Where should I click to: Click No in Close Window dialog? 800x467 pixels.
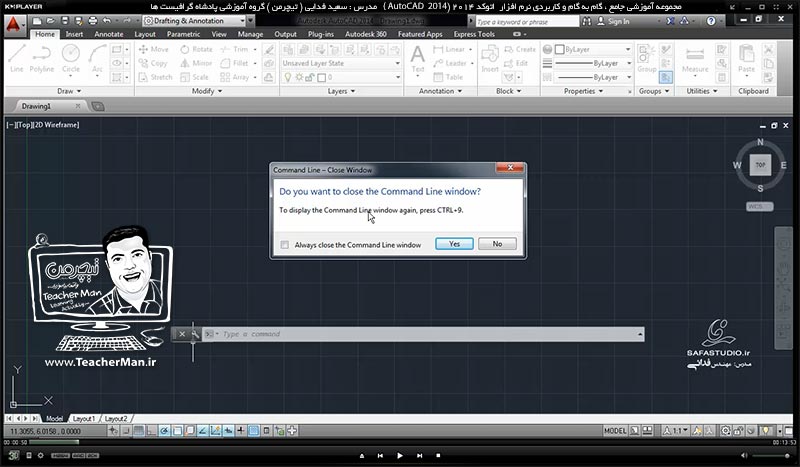tap(497, 244)
